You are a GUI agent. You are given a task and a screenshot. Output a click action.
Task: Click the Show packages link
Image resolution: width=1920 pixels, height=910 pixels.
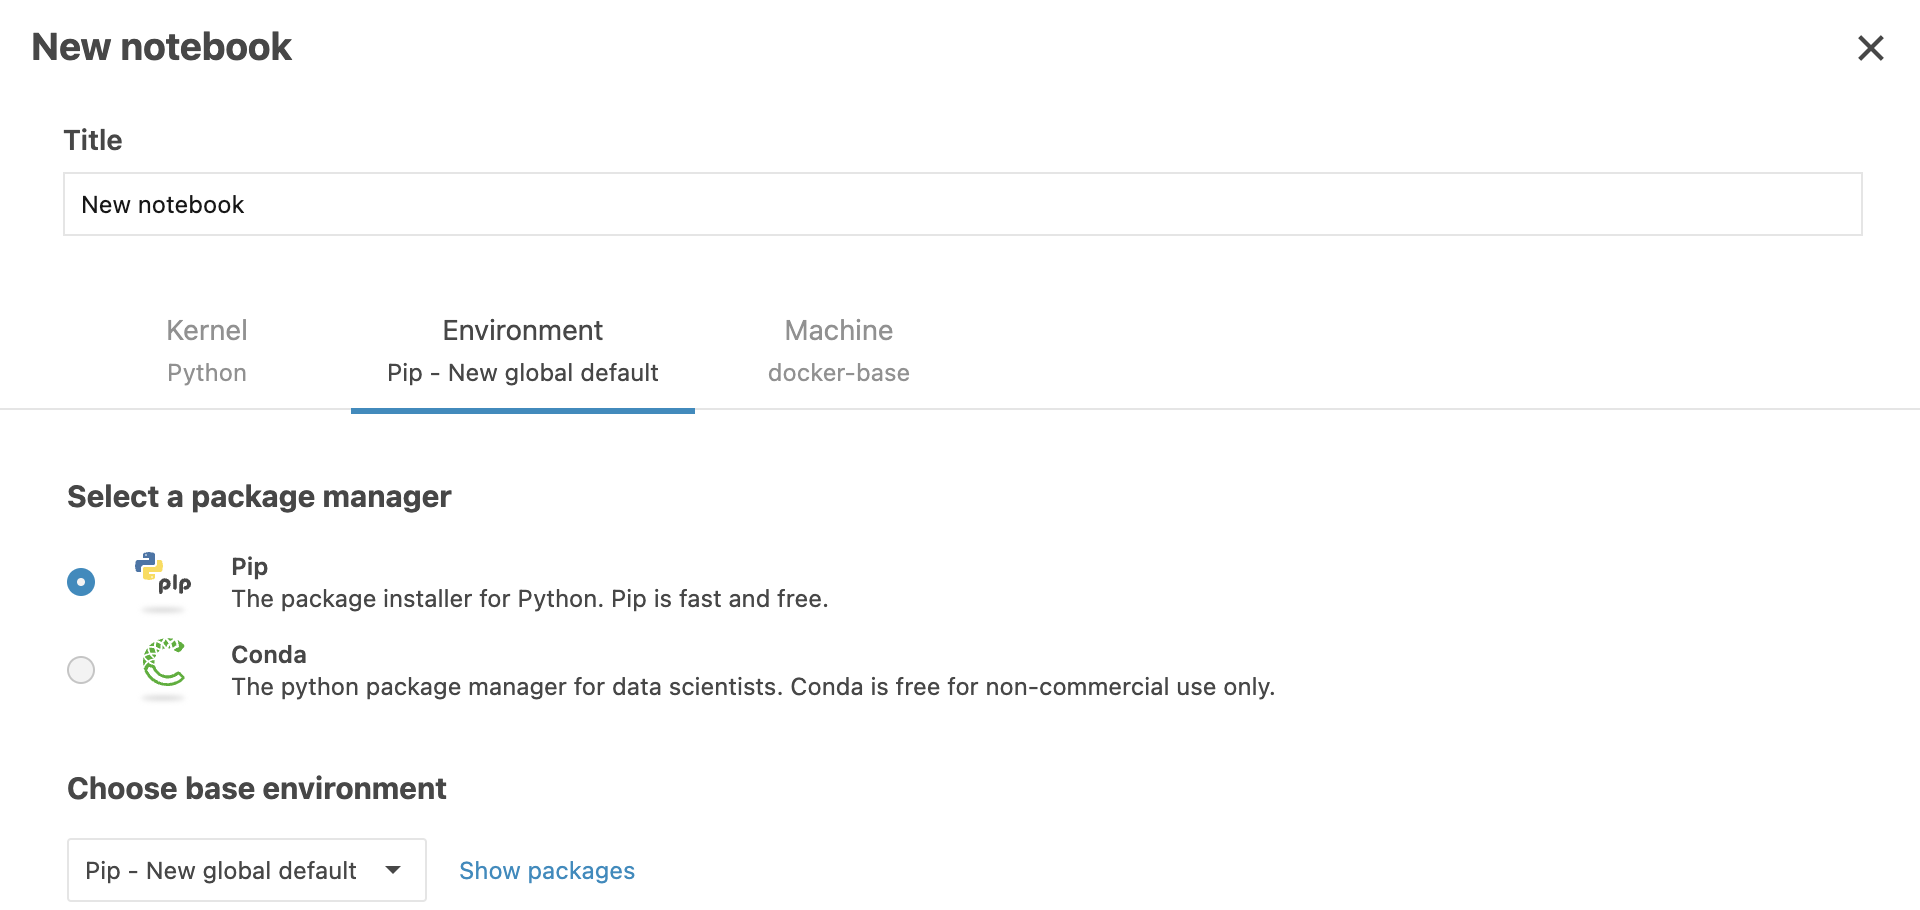tap(547, 871)
